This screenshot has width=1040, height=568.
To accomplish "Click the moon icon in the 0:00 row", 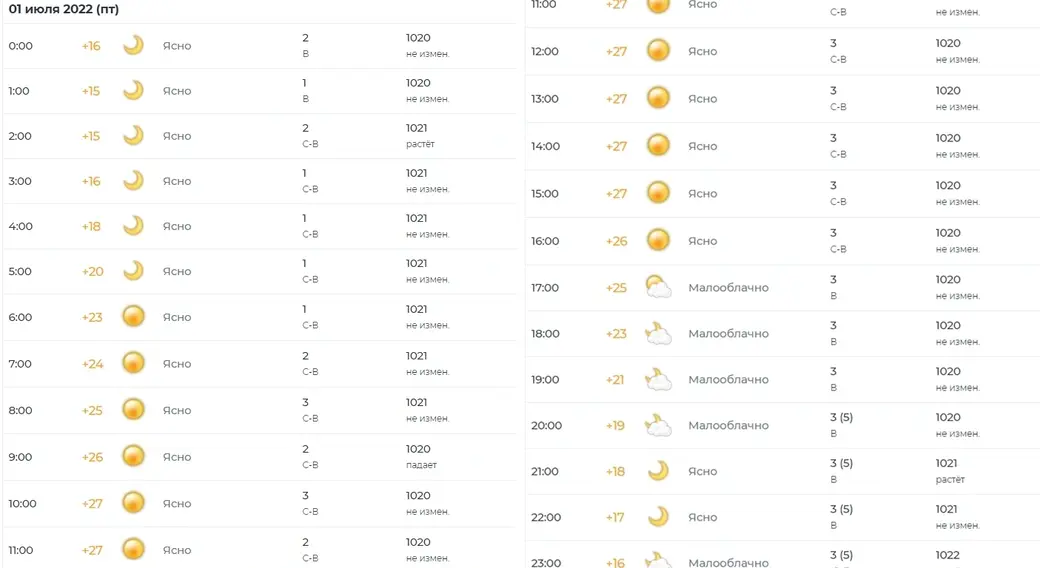I will pos(133,46).
